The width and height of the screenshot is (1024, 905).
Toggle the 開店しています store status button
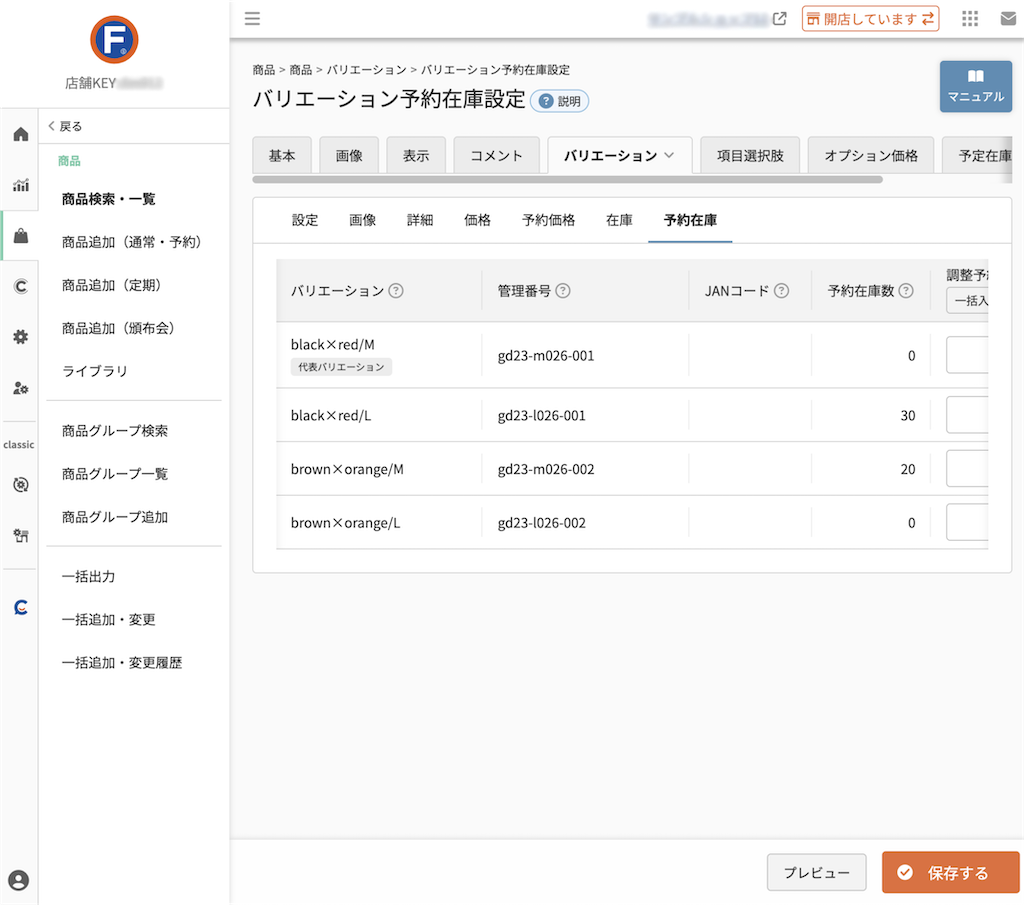[871, 19]
